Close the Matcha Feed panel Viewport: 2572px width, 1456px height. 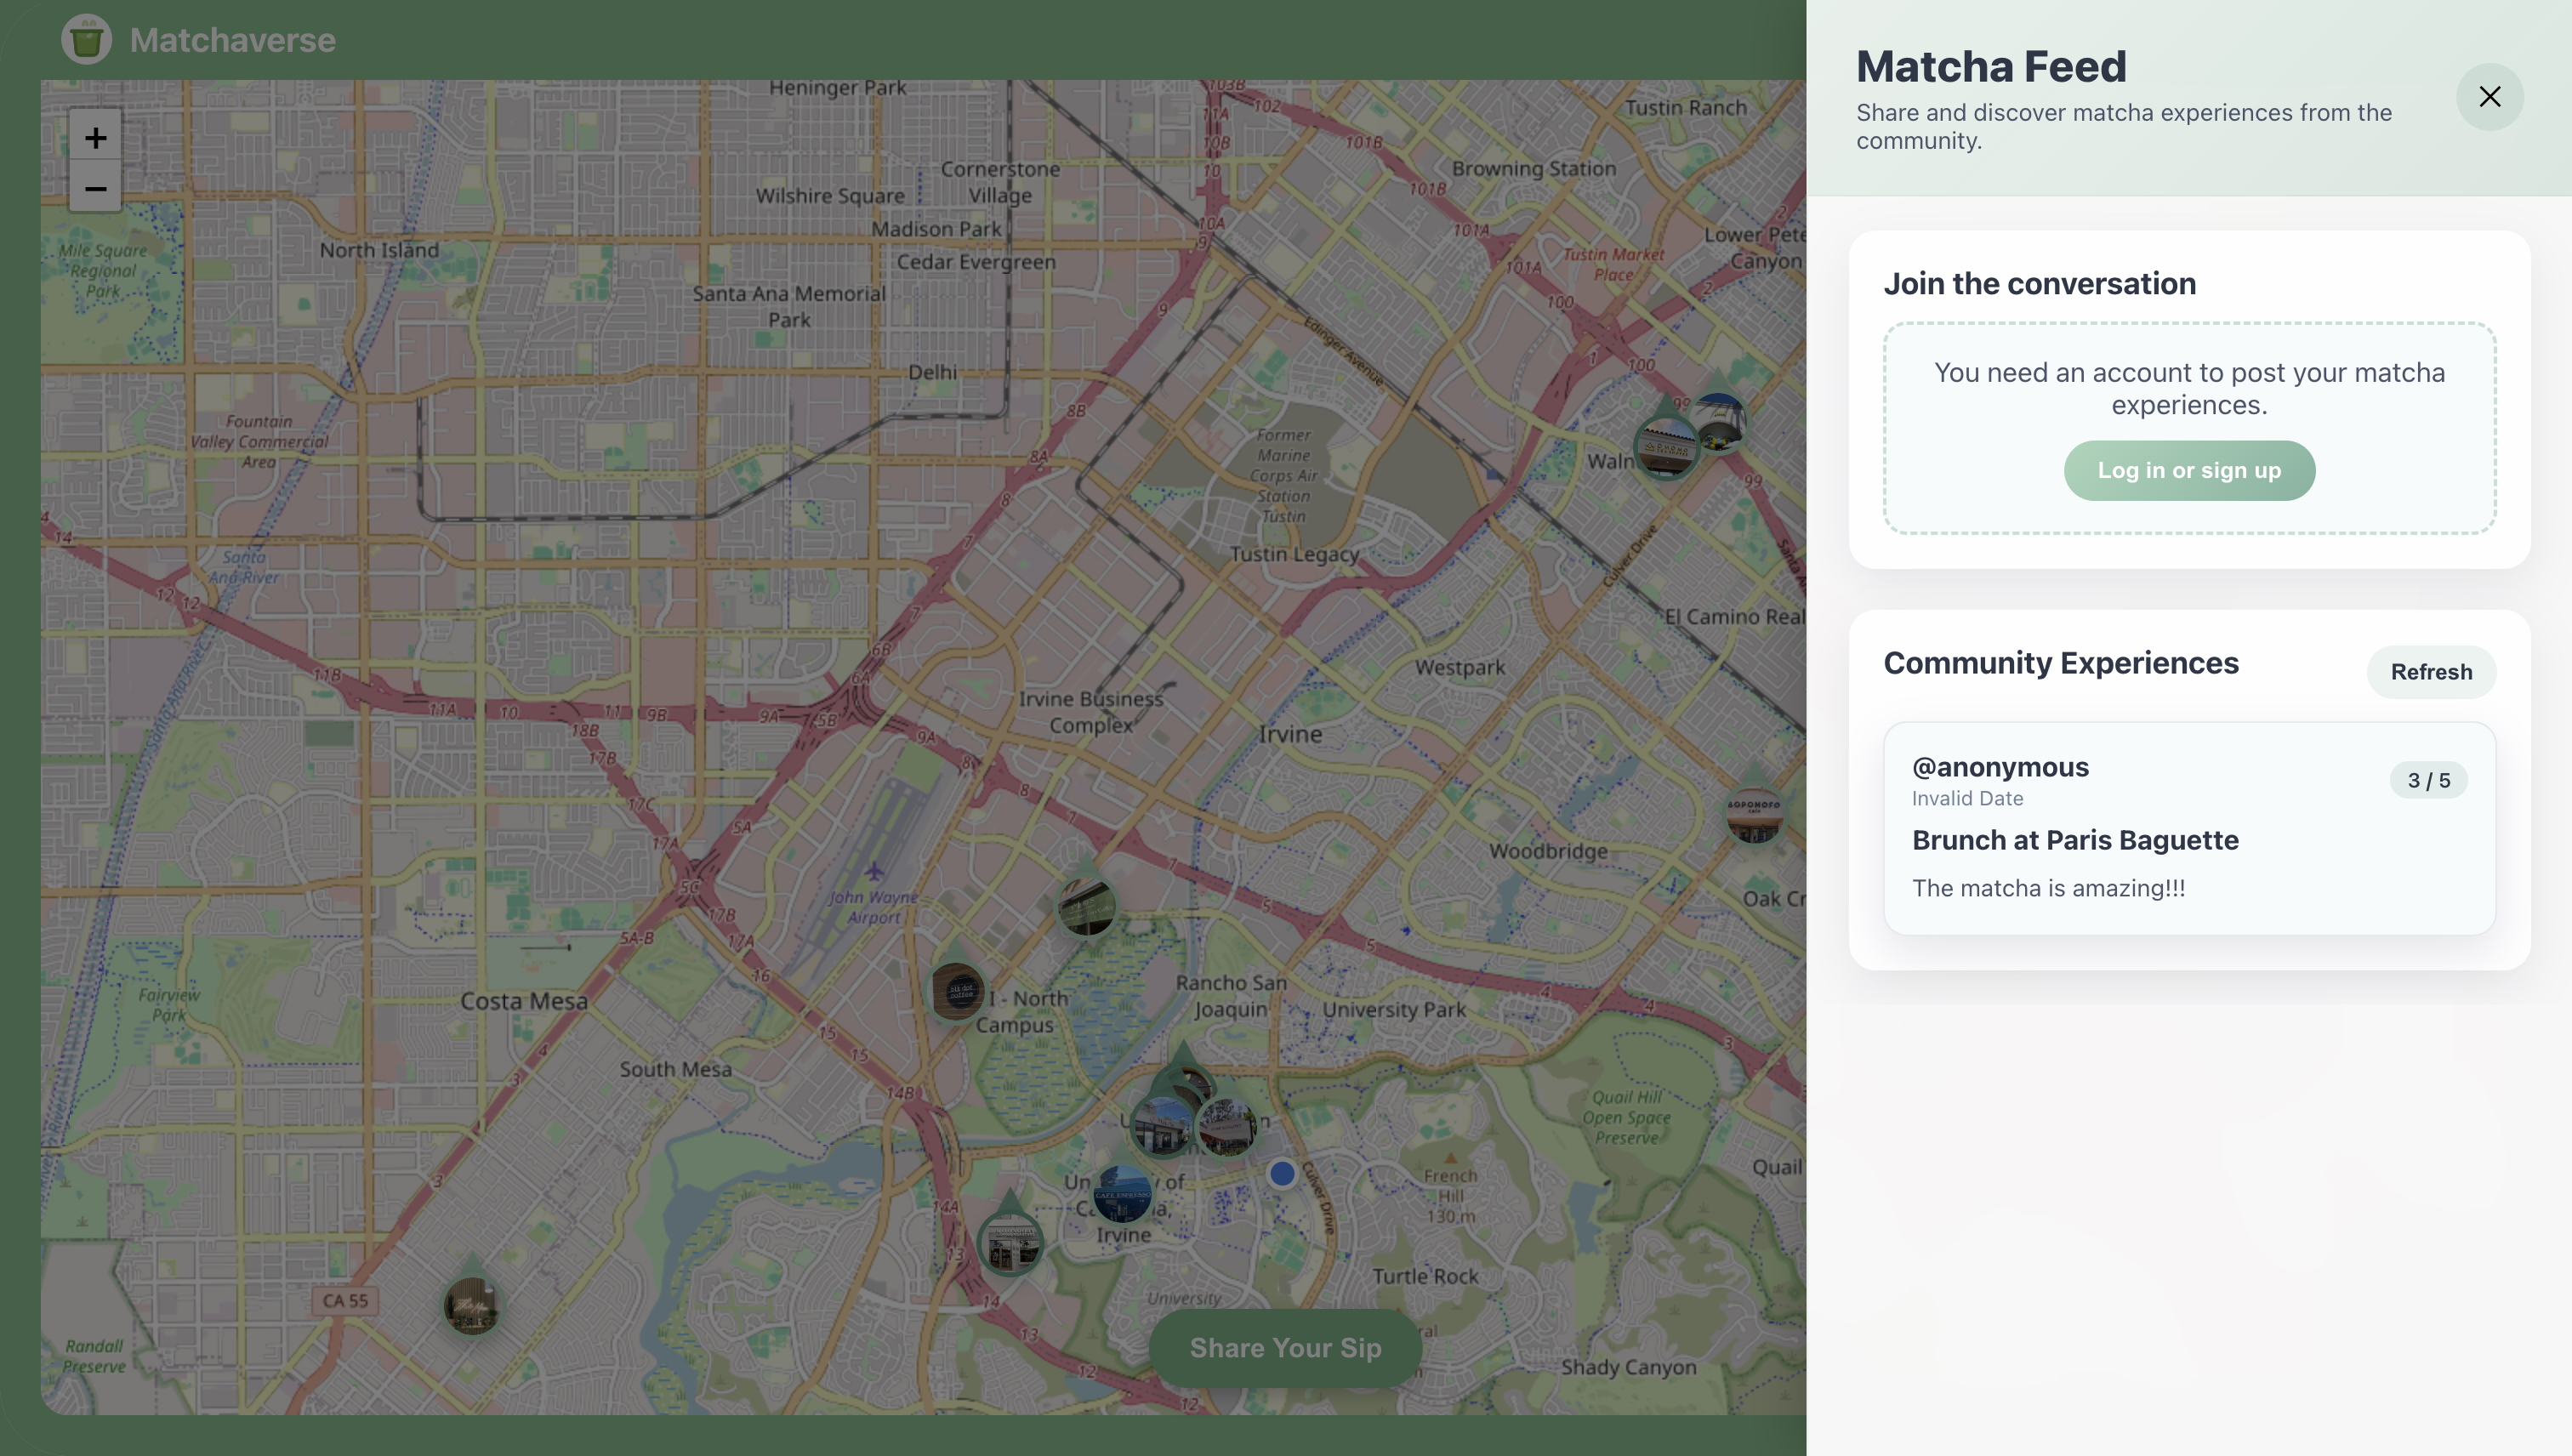pyautogui.click(x=2489, y=97)
